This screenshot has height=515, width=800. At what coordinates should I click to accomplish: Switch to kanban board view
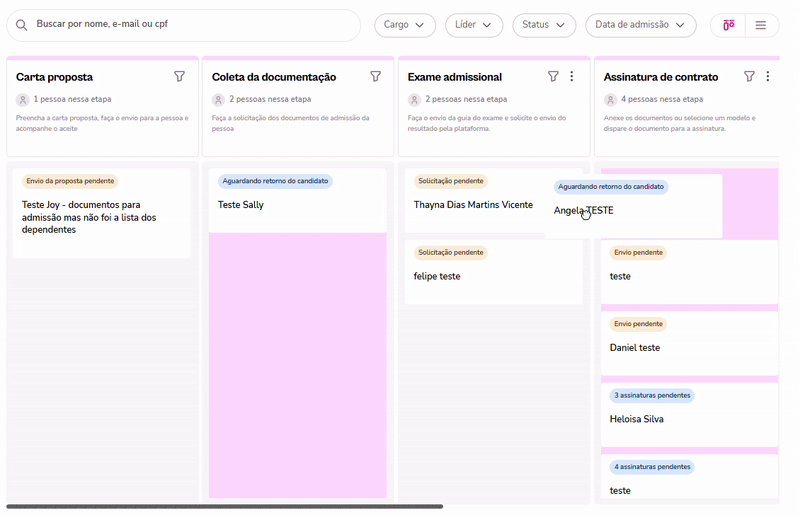coord(729,25)
